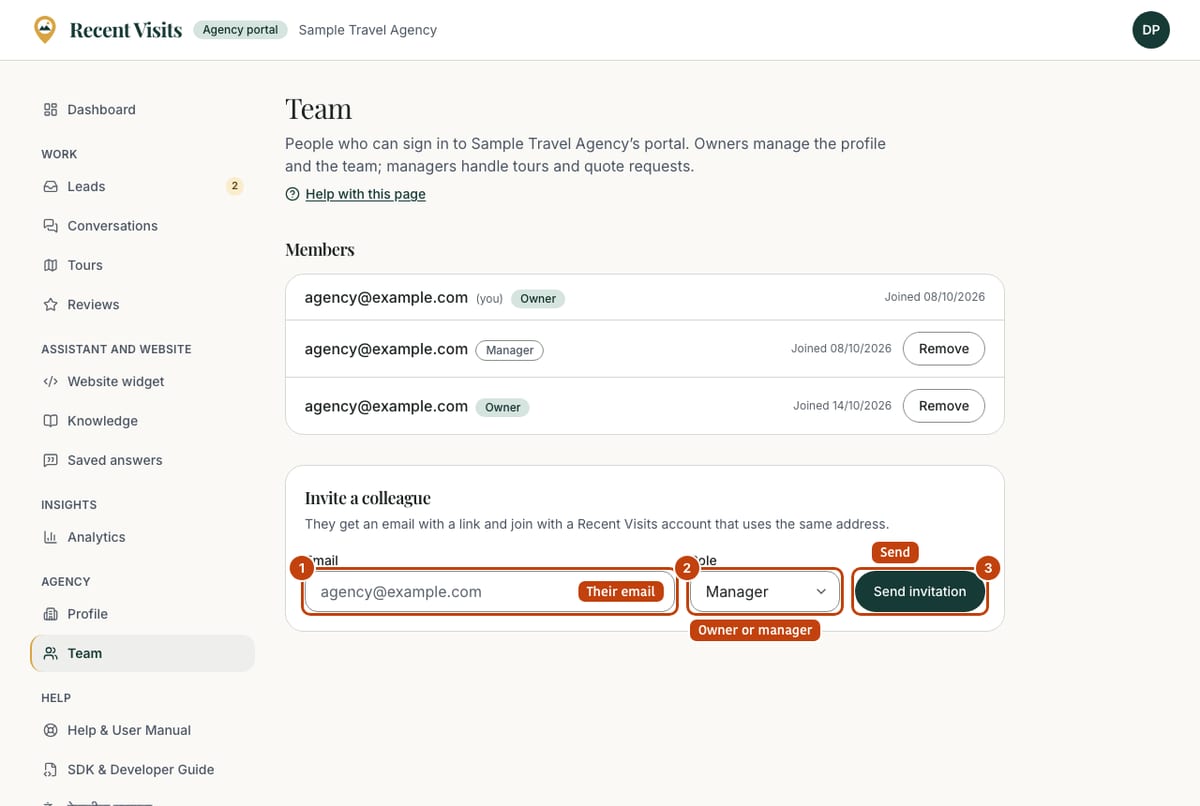1200x806 pixels.
Task: Open Saved answers
Action: 143,461
